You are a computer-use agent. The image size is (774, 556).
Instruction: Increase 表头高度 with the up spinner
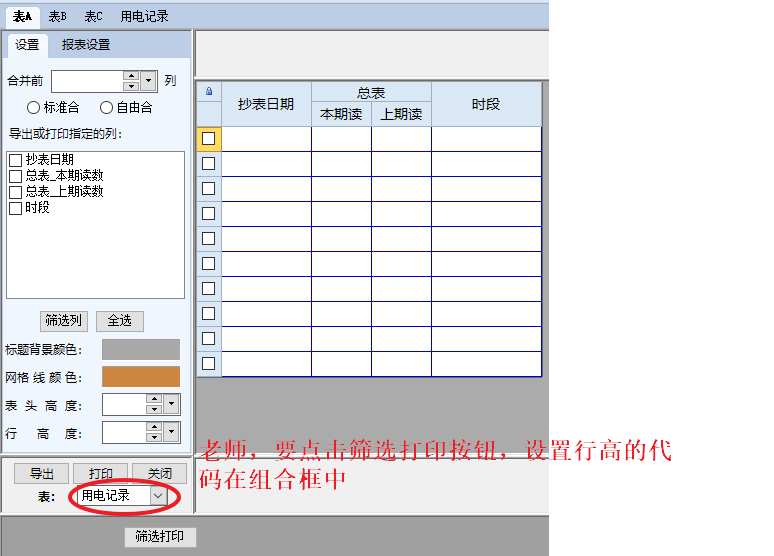[x=154, y=399]
